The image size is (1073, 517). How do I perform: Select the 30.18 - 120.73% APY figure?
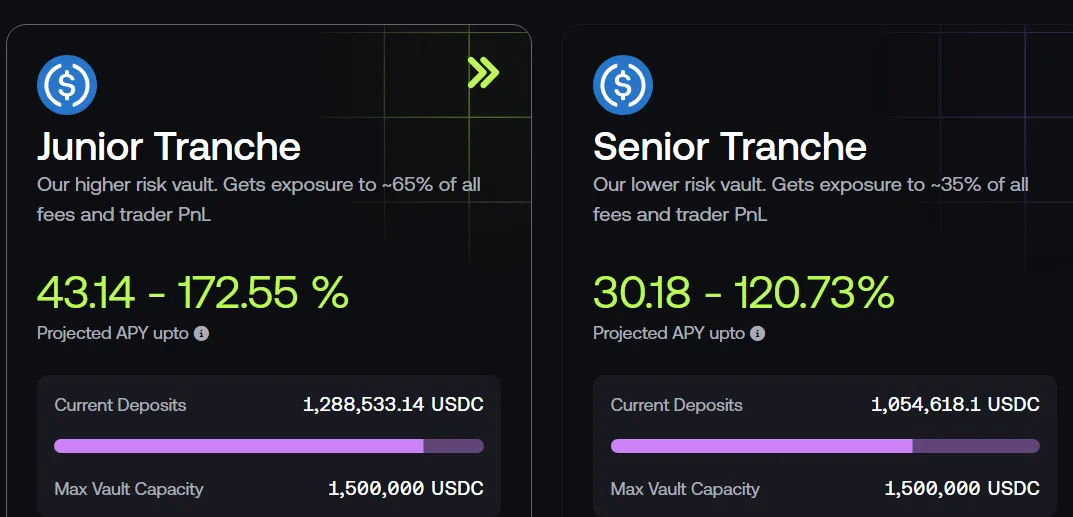point(744,292)
